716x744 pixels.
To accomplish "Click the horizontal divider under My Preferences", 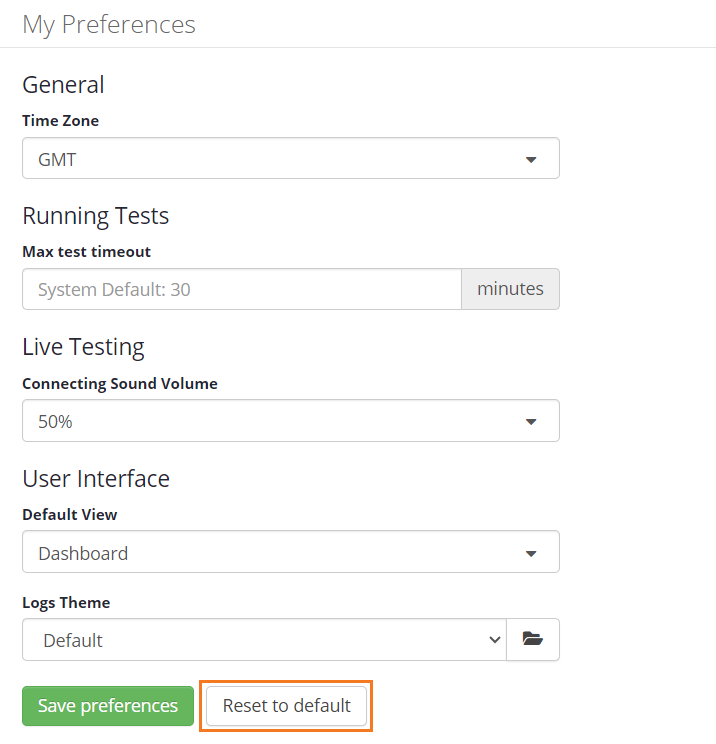I will 358,47.
